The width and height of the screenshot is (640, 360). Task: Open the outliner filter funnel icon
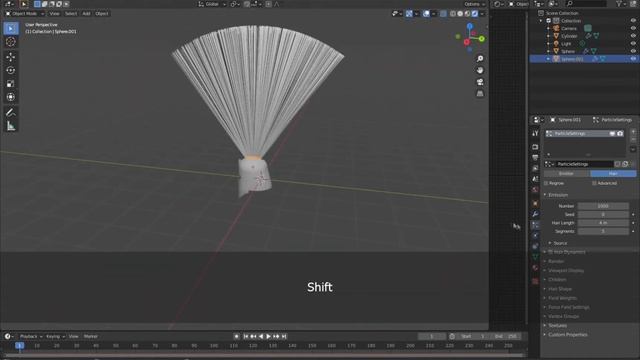pyautogui.click(x=619, y=4)
